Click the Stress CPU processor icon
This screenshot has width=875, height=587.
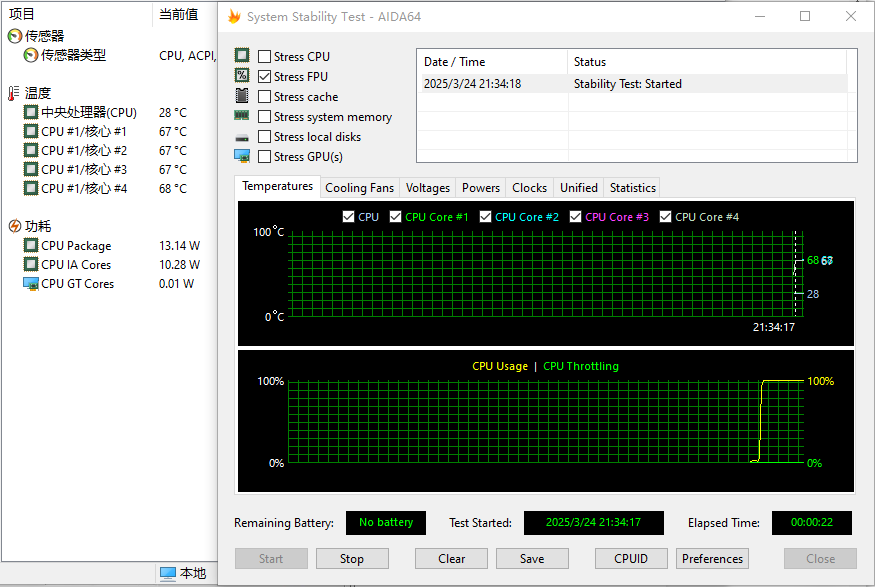(x=240, y=56)
